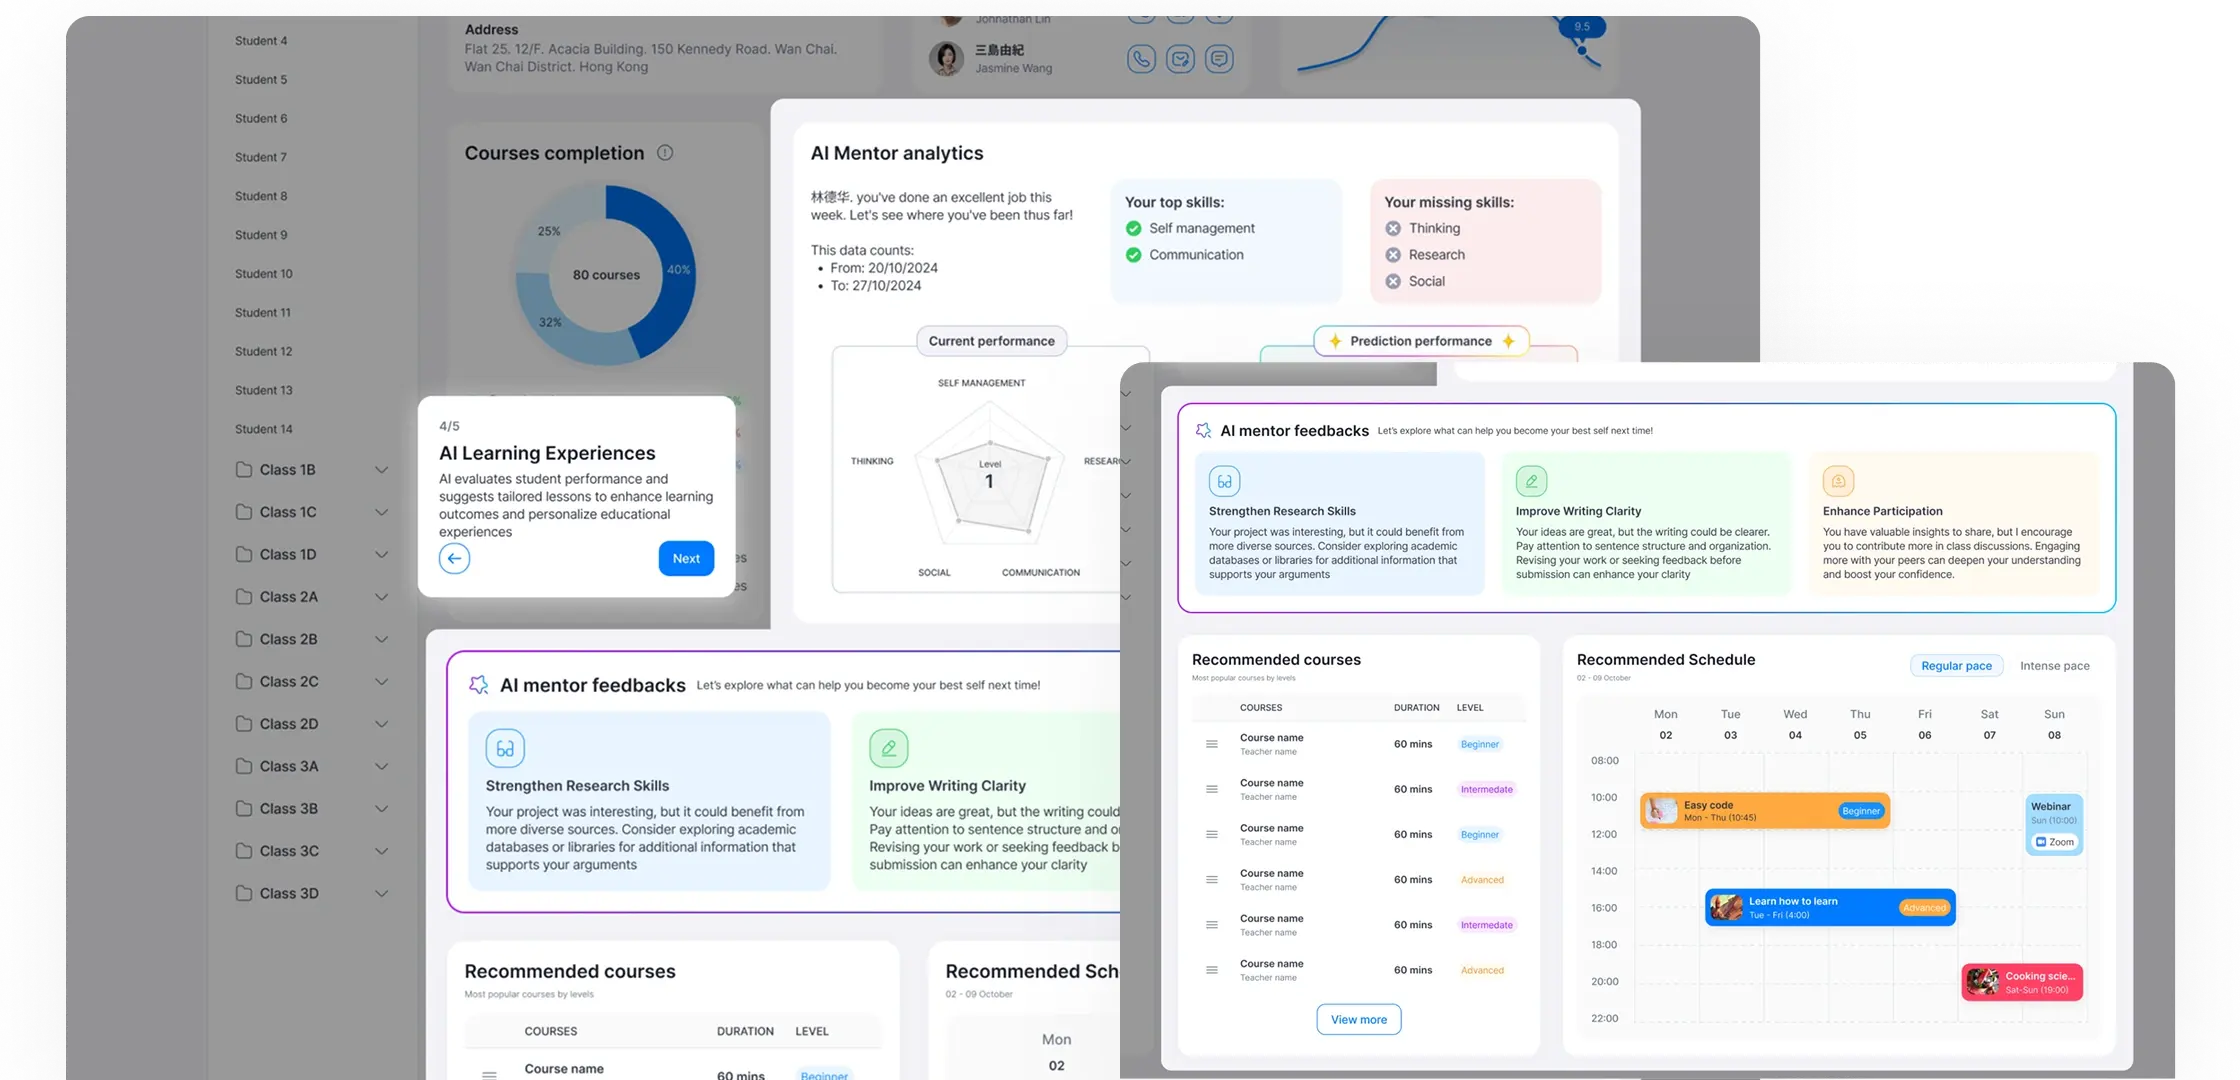Click the Next button in the tour

point(686,559)
